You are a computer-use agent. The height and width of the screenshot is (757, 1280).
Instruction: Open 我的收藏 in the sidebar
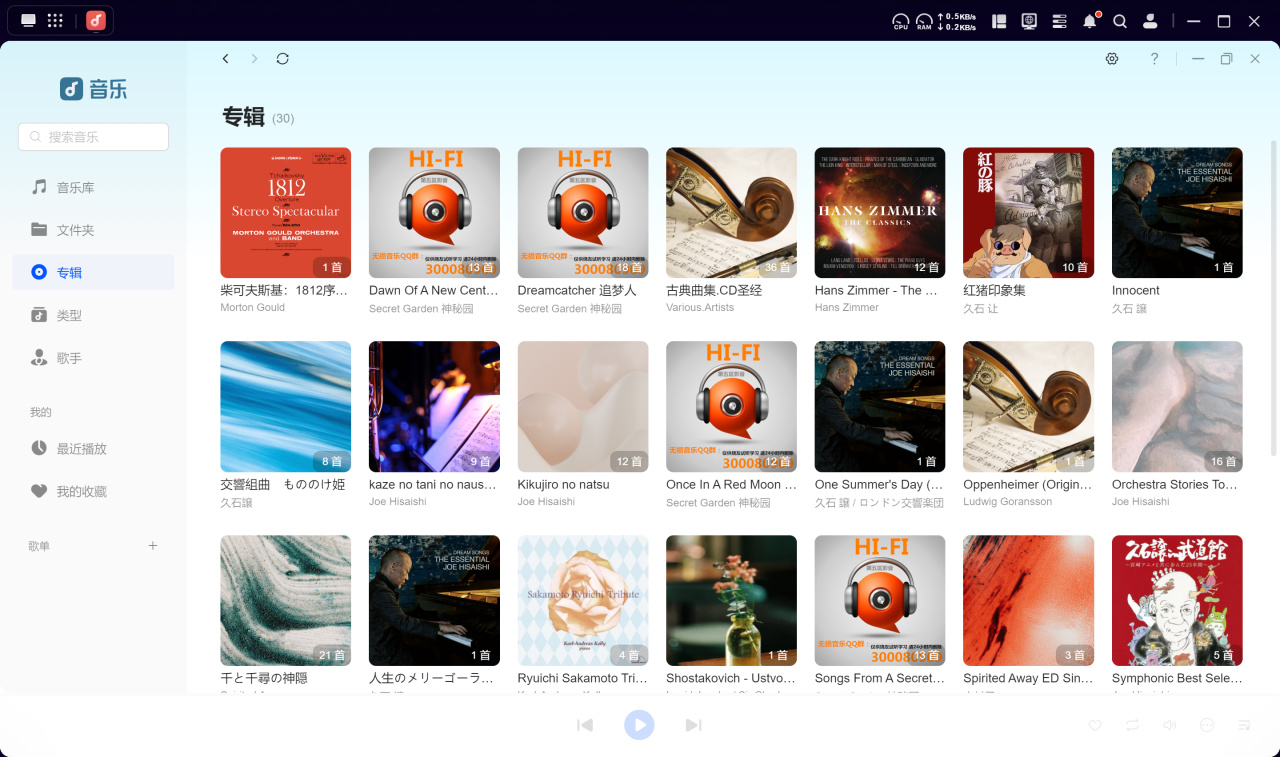pyautogui.click(x=93, y=492)
